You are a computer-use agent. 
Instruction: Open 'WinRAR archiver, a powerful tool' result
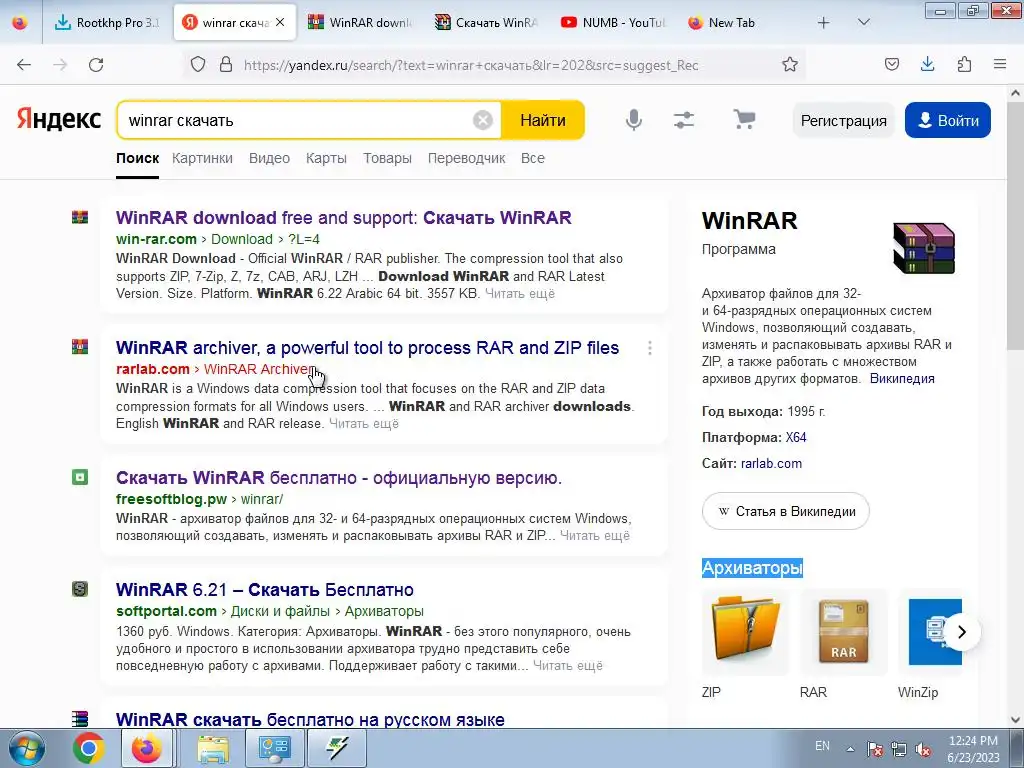pyautogui.click(x=368, y=348)
